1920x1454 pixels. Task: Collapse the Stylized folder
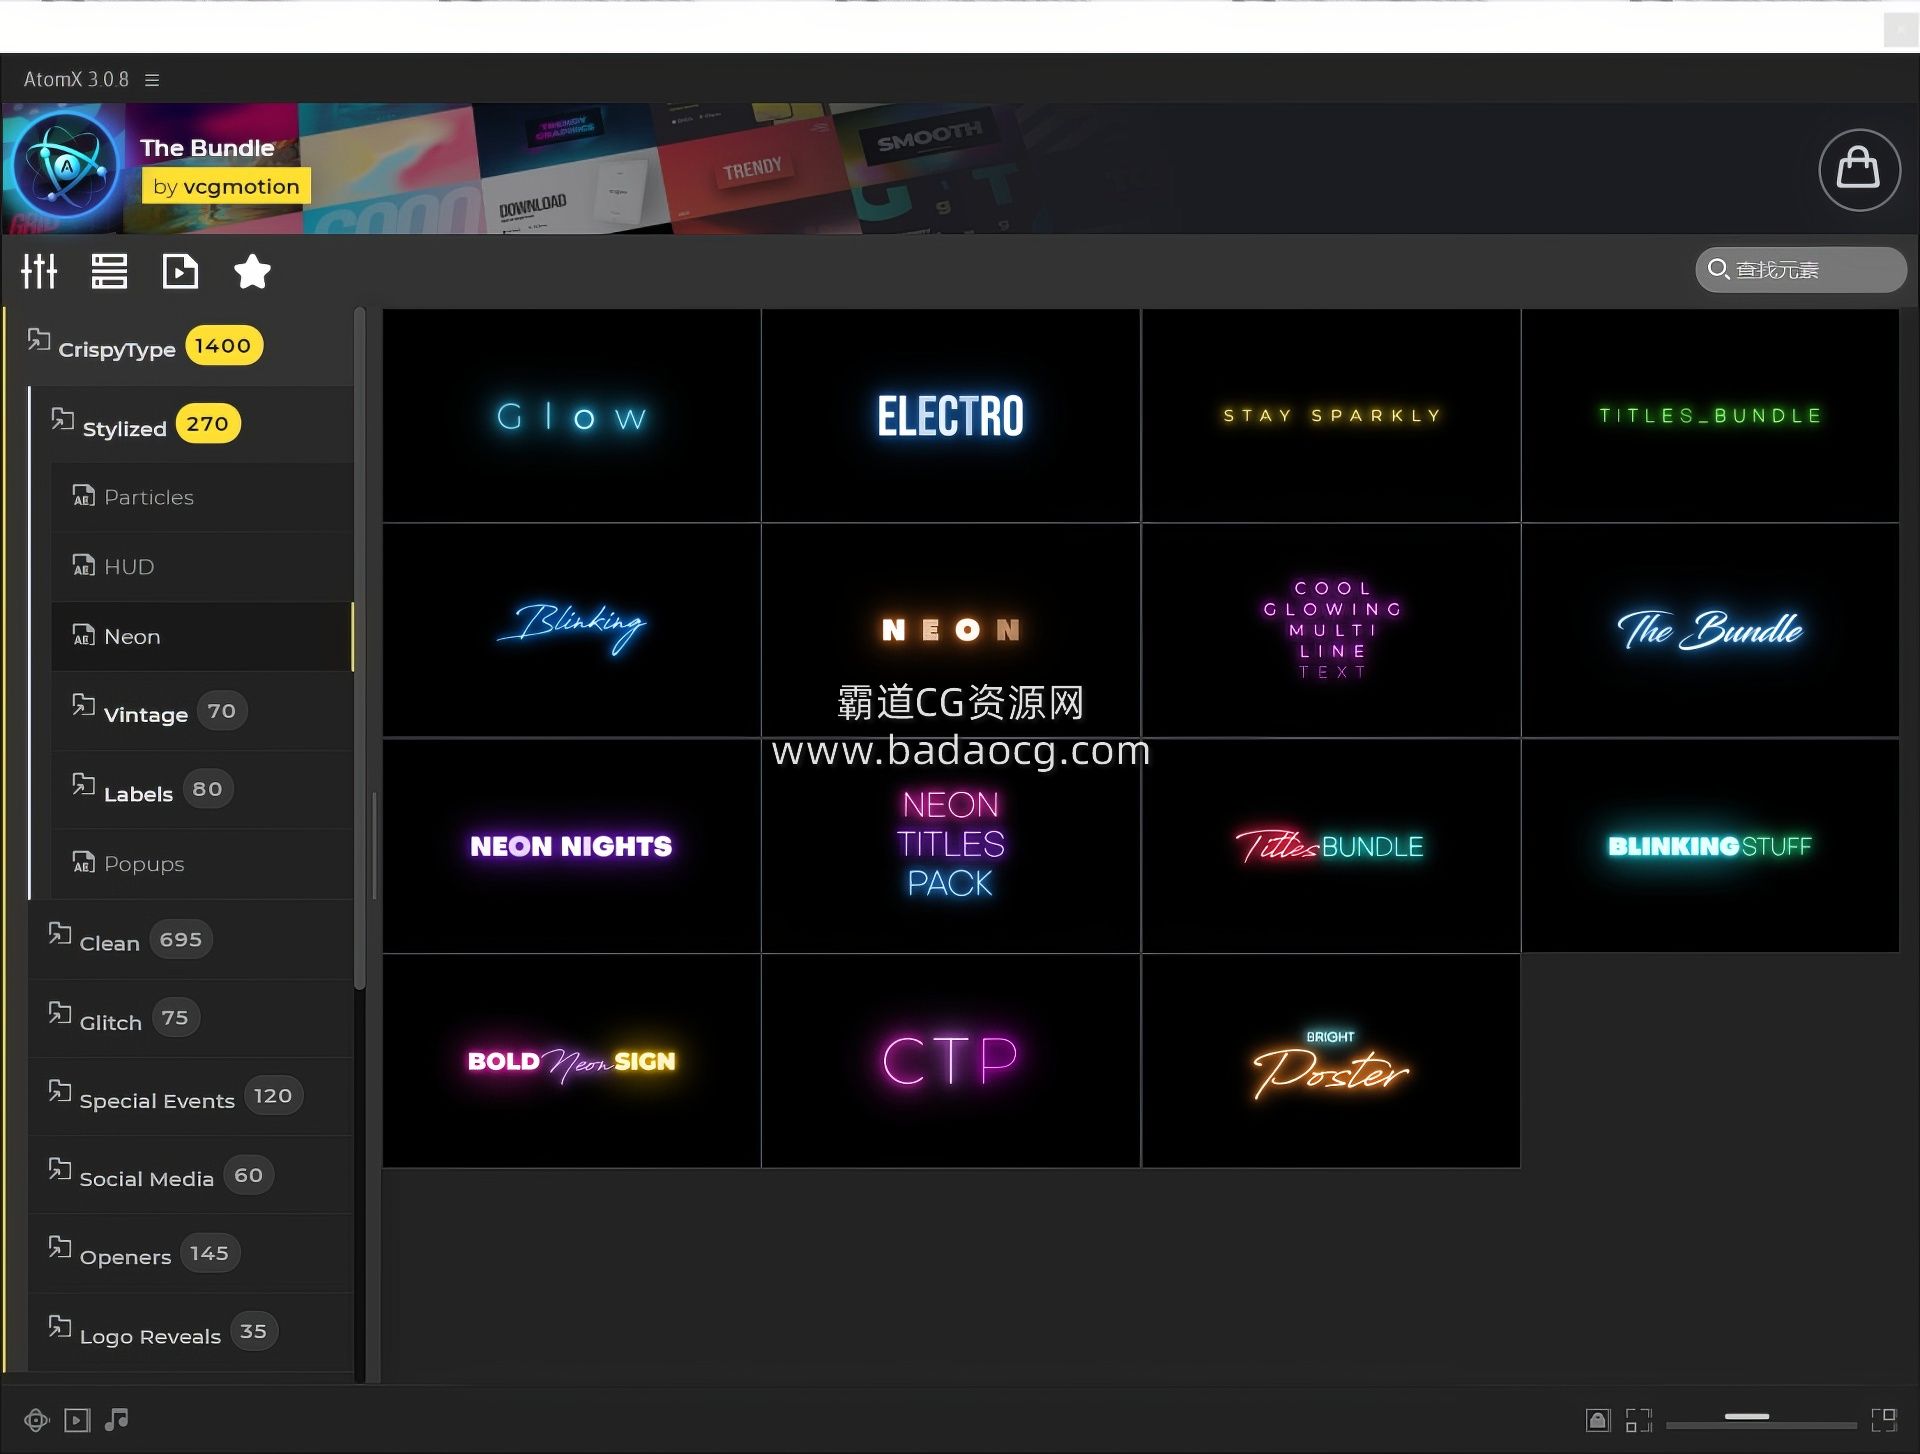[192, 424]
